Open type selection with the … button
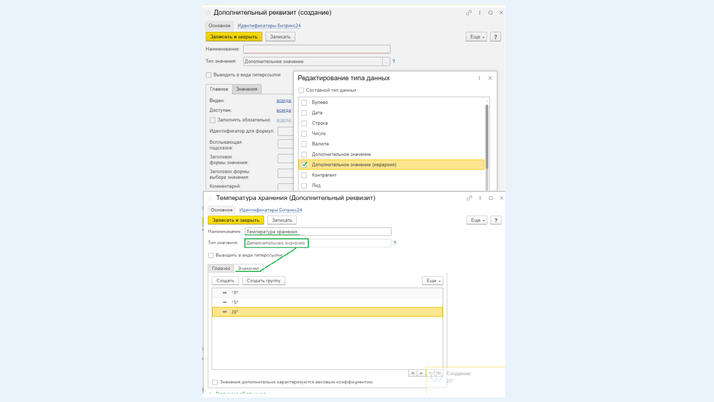 coord(386,61)
